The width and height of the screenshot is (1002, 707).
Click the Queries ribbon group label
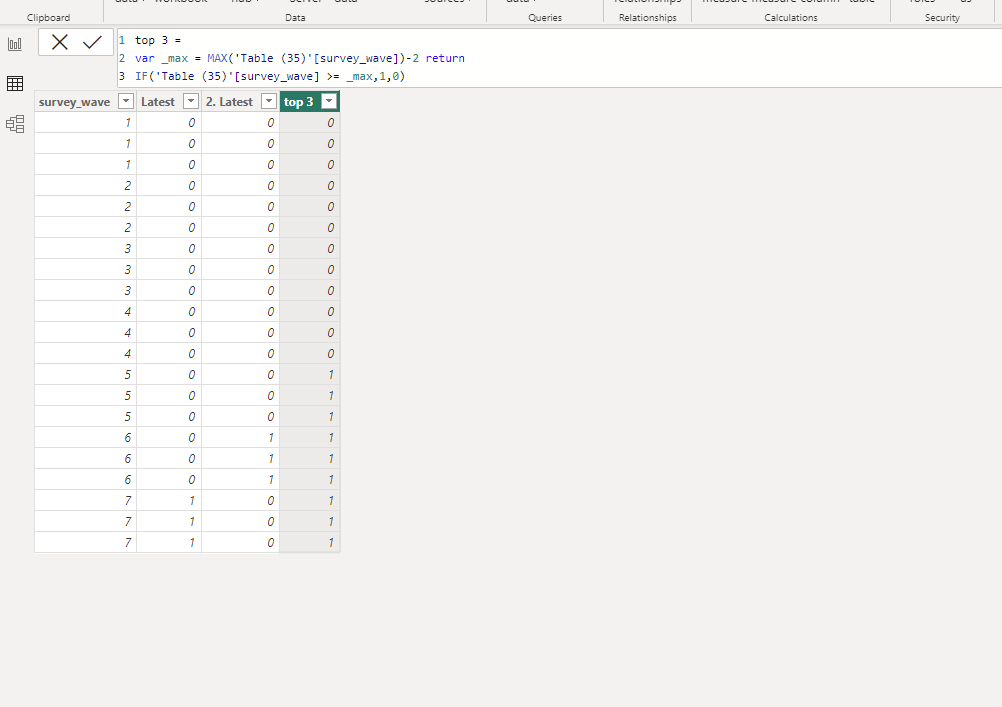(545, 18)
